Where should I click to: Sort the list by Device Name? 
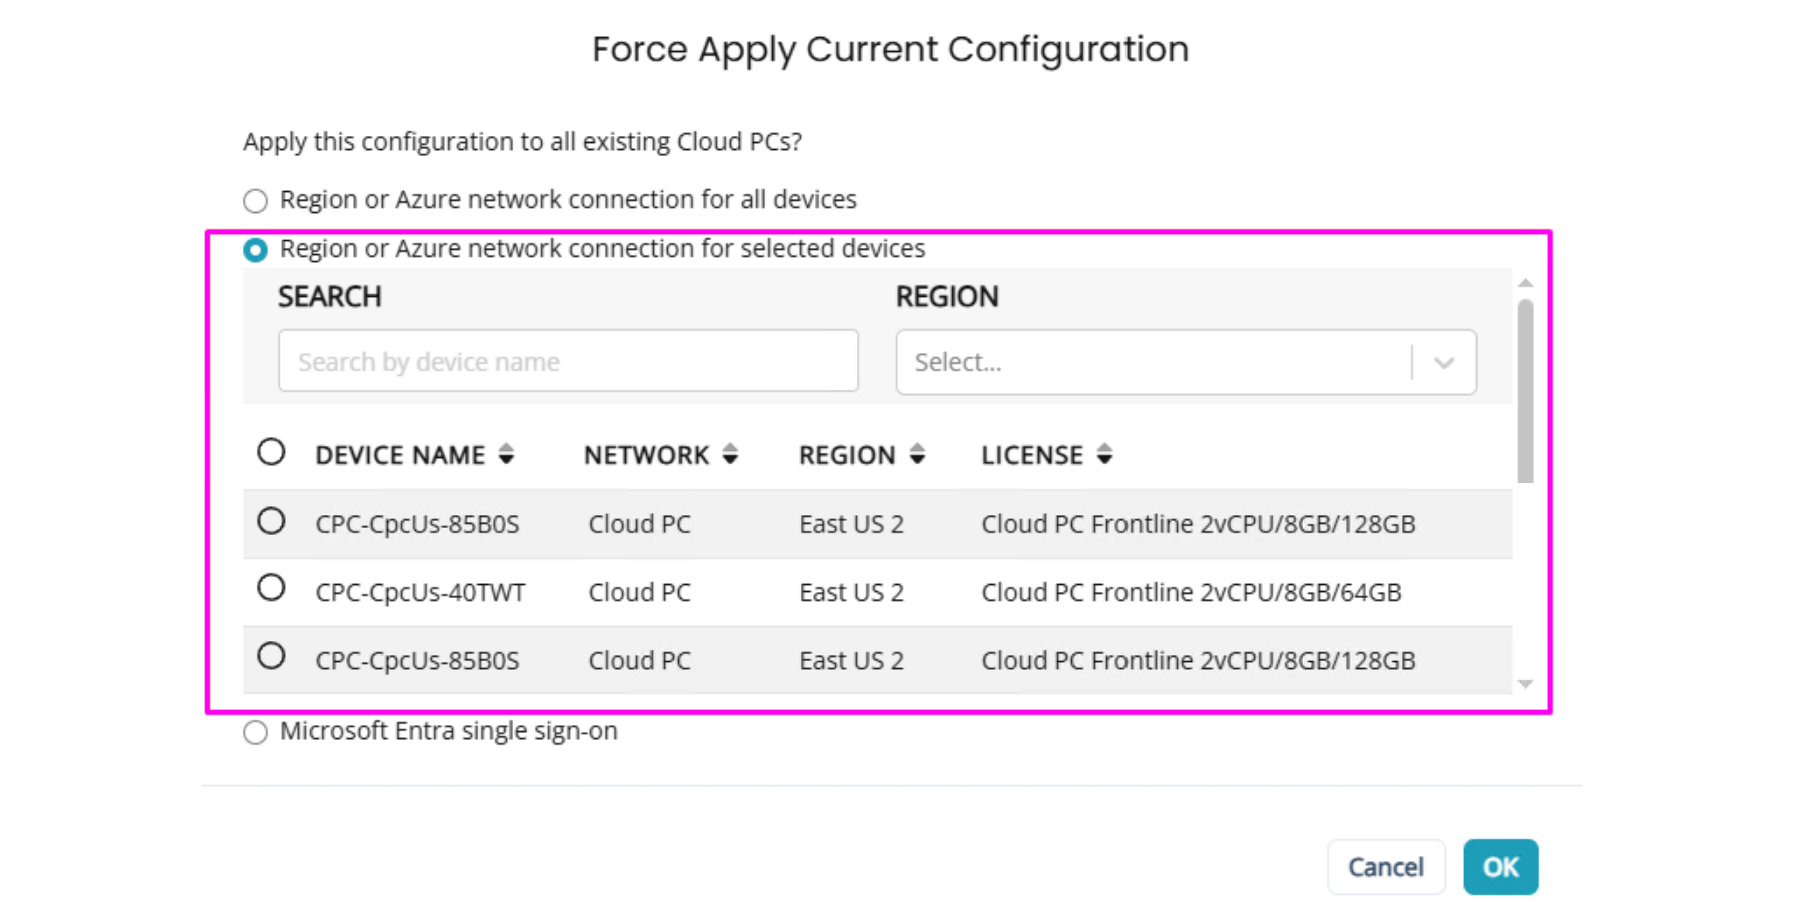506,455
